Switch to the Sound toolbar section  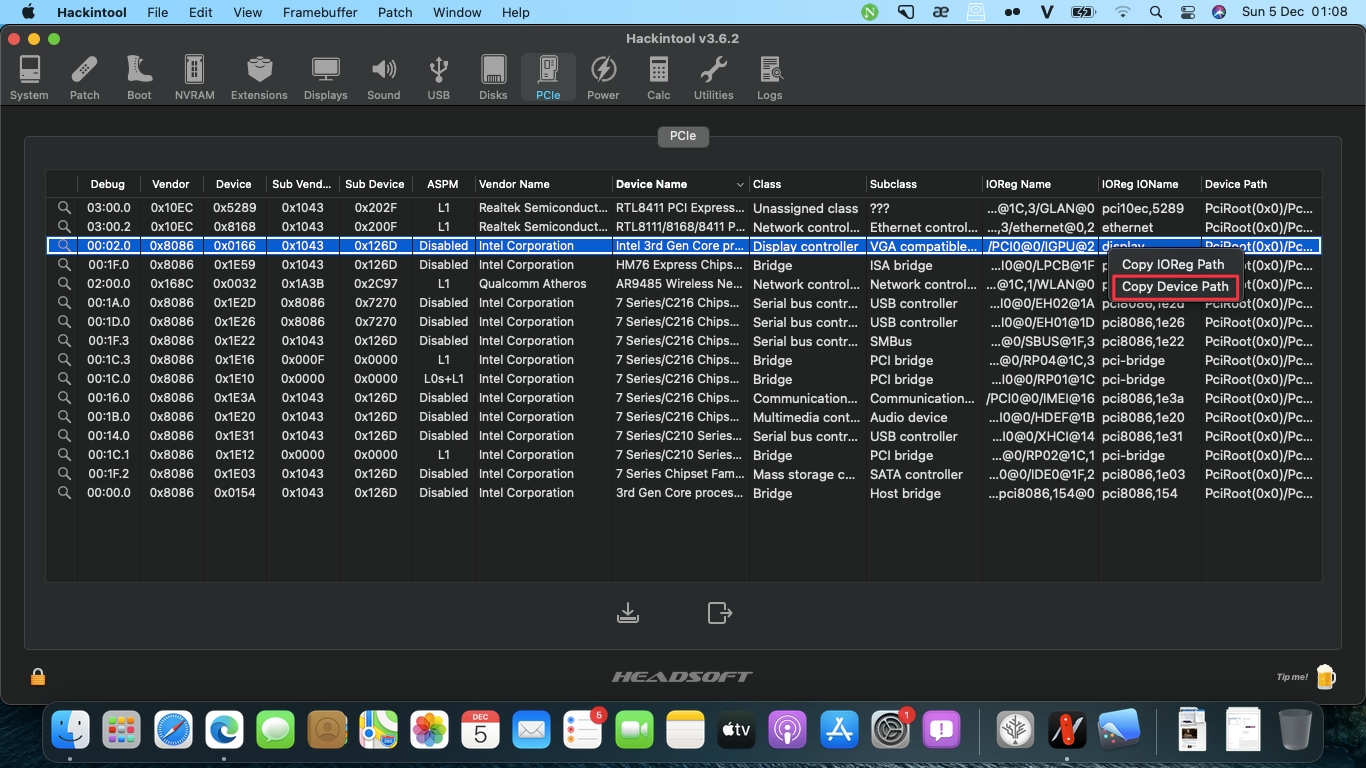click(383, 78)
